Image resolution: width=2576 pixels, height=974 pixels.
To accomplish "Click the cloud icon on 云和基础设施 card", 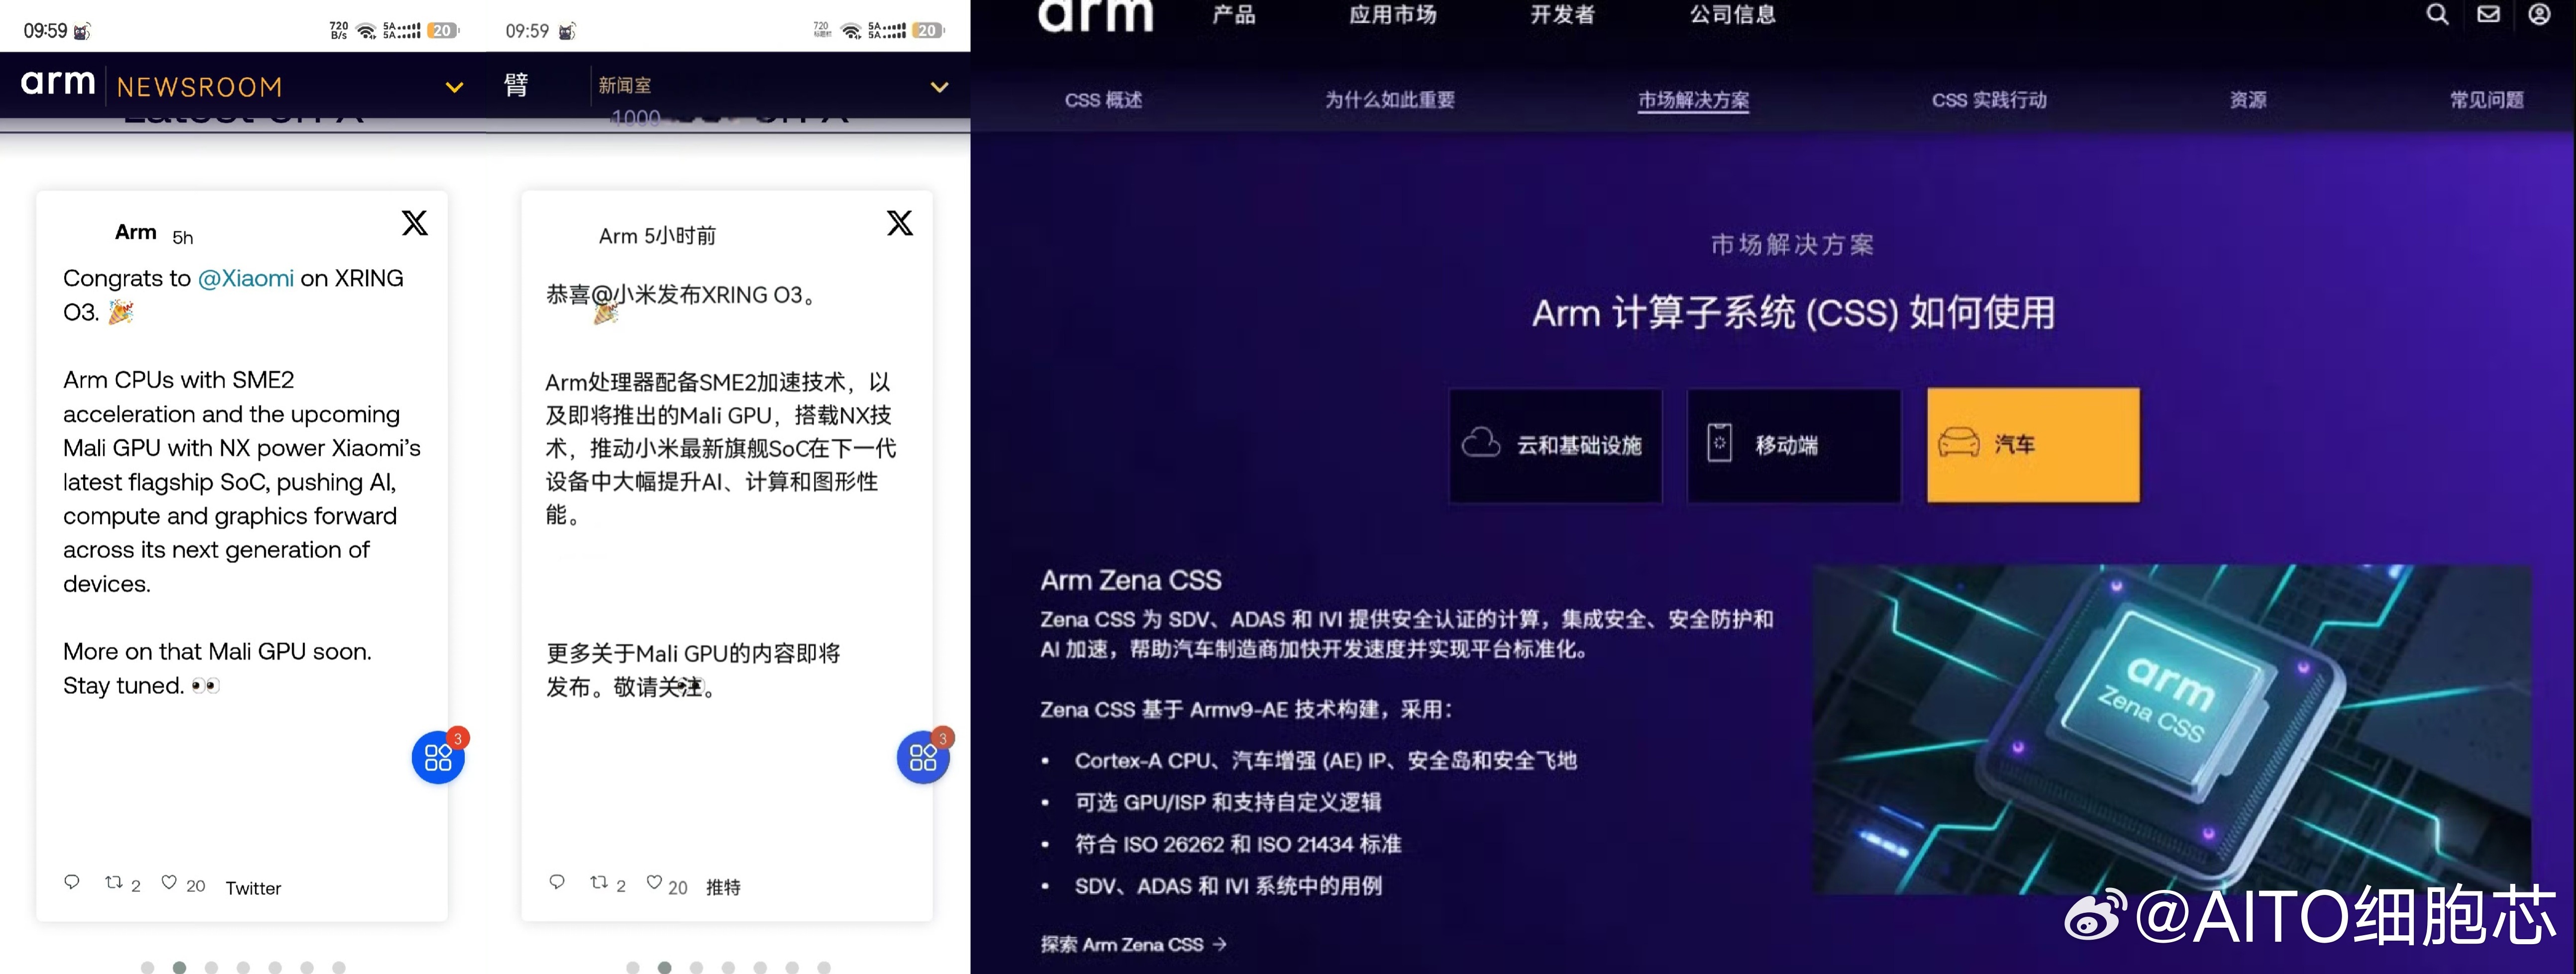I will pos(1481,442).
